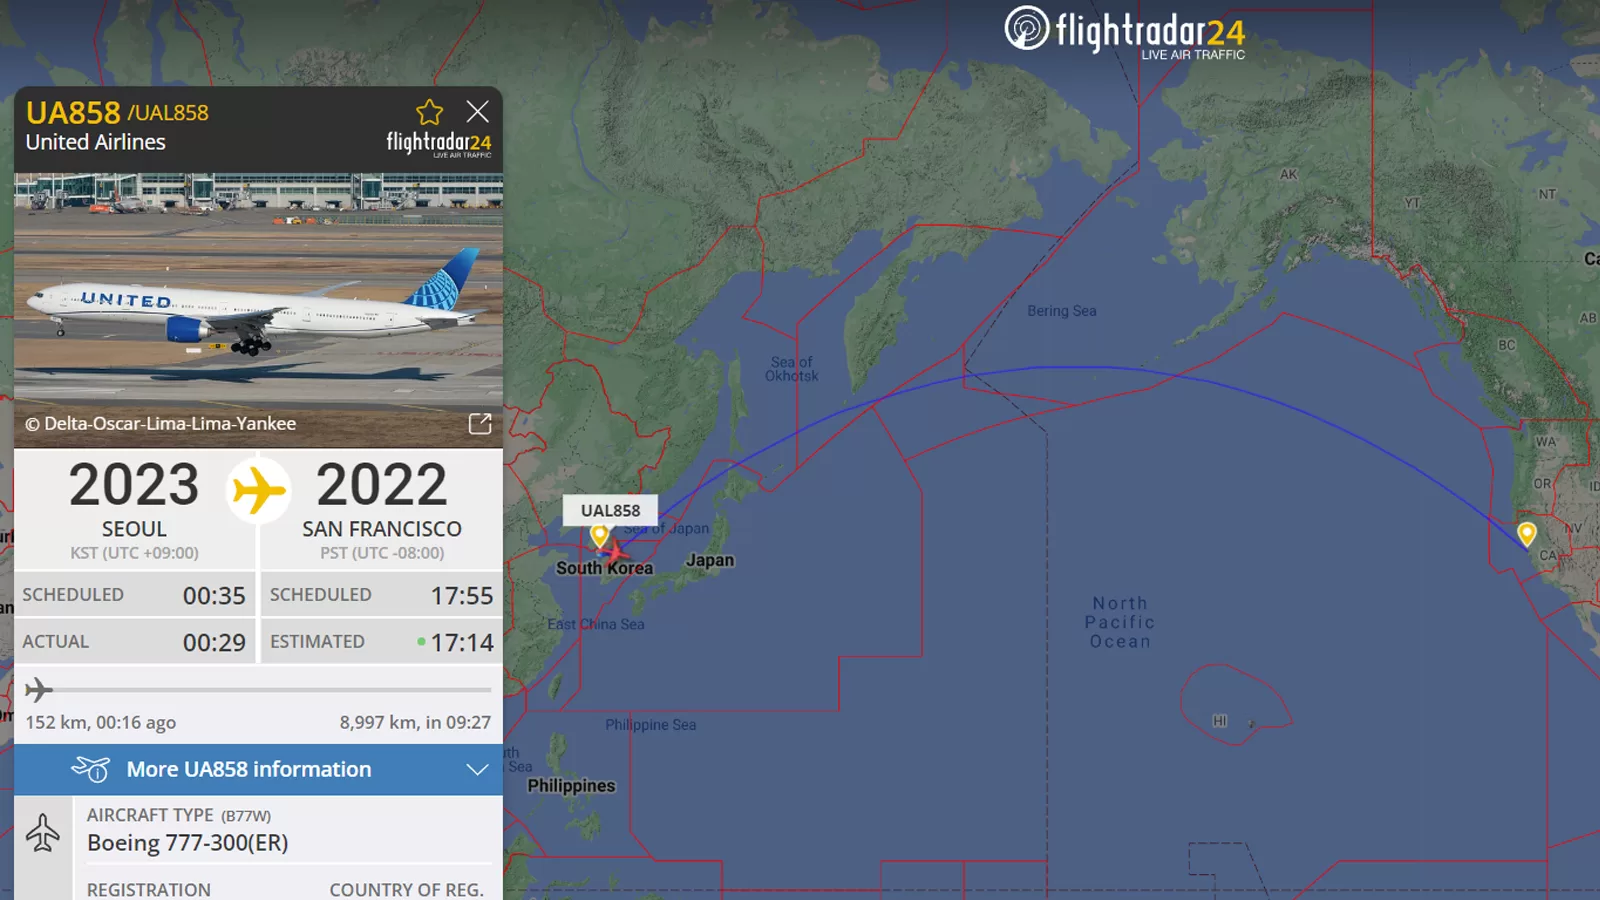Click flight progress bar airplane marker

[x=38, y=689]
